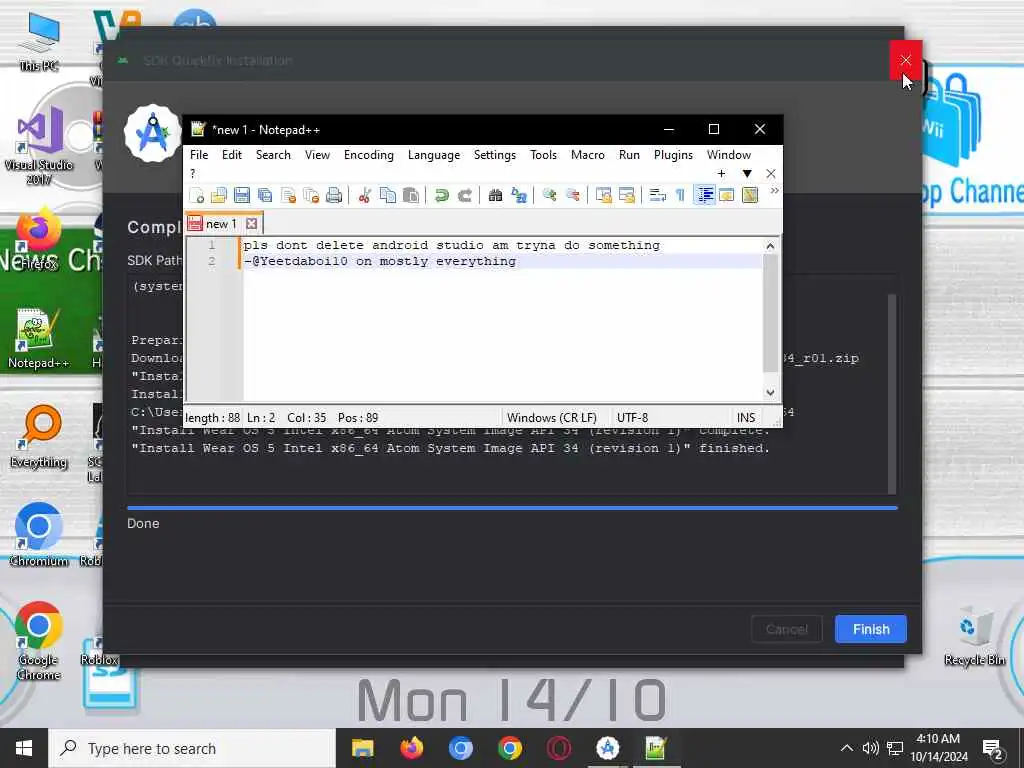Copy selection using the toolbar Copy icon
This screenshot has width=1024, height=768.
387,195
